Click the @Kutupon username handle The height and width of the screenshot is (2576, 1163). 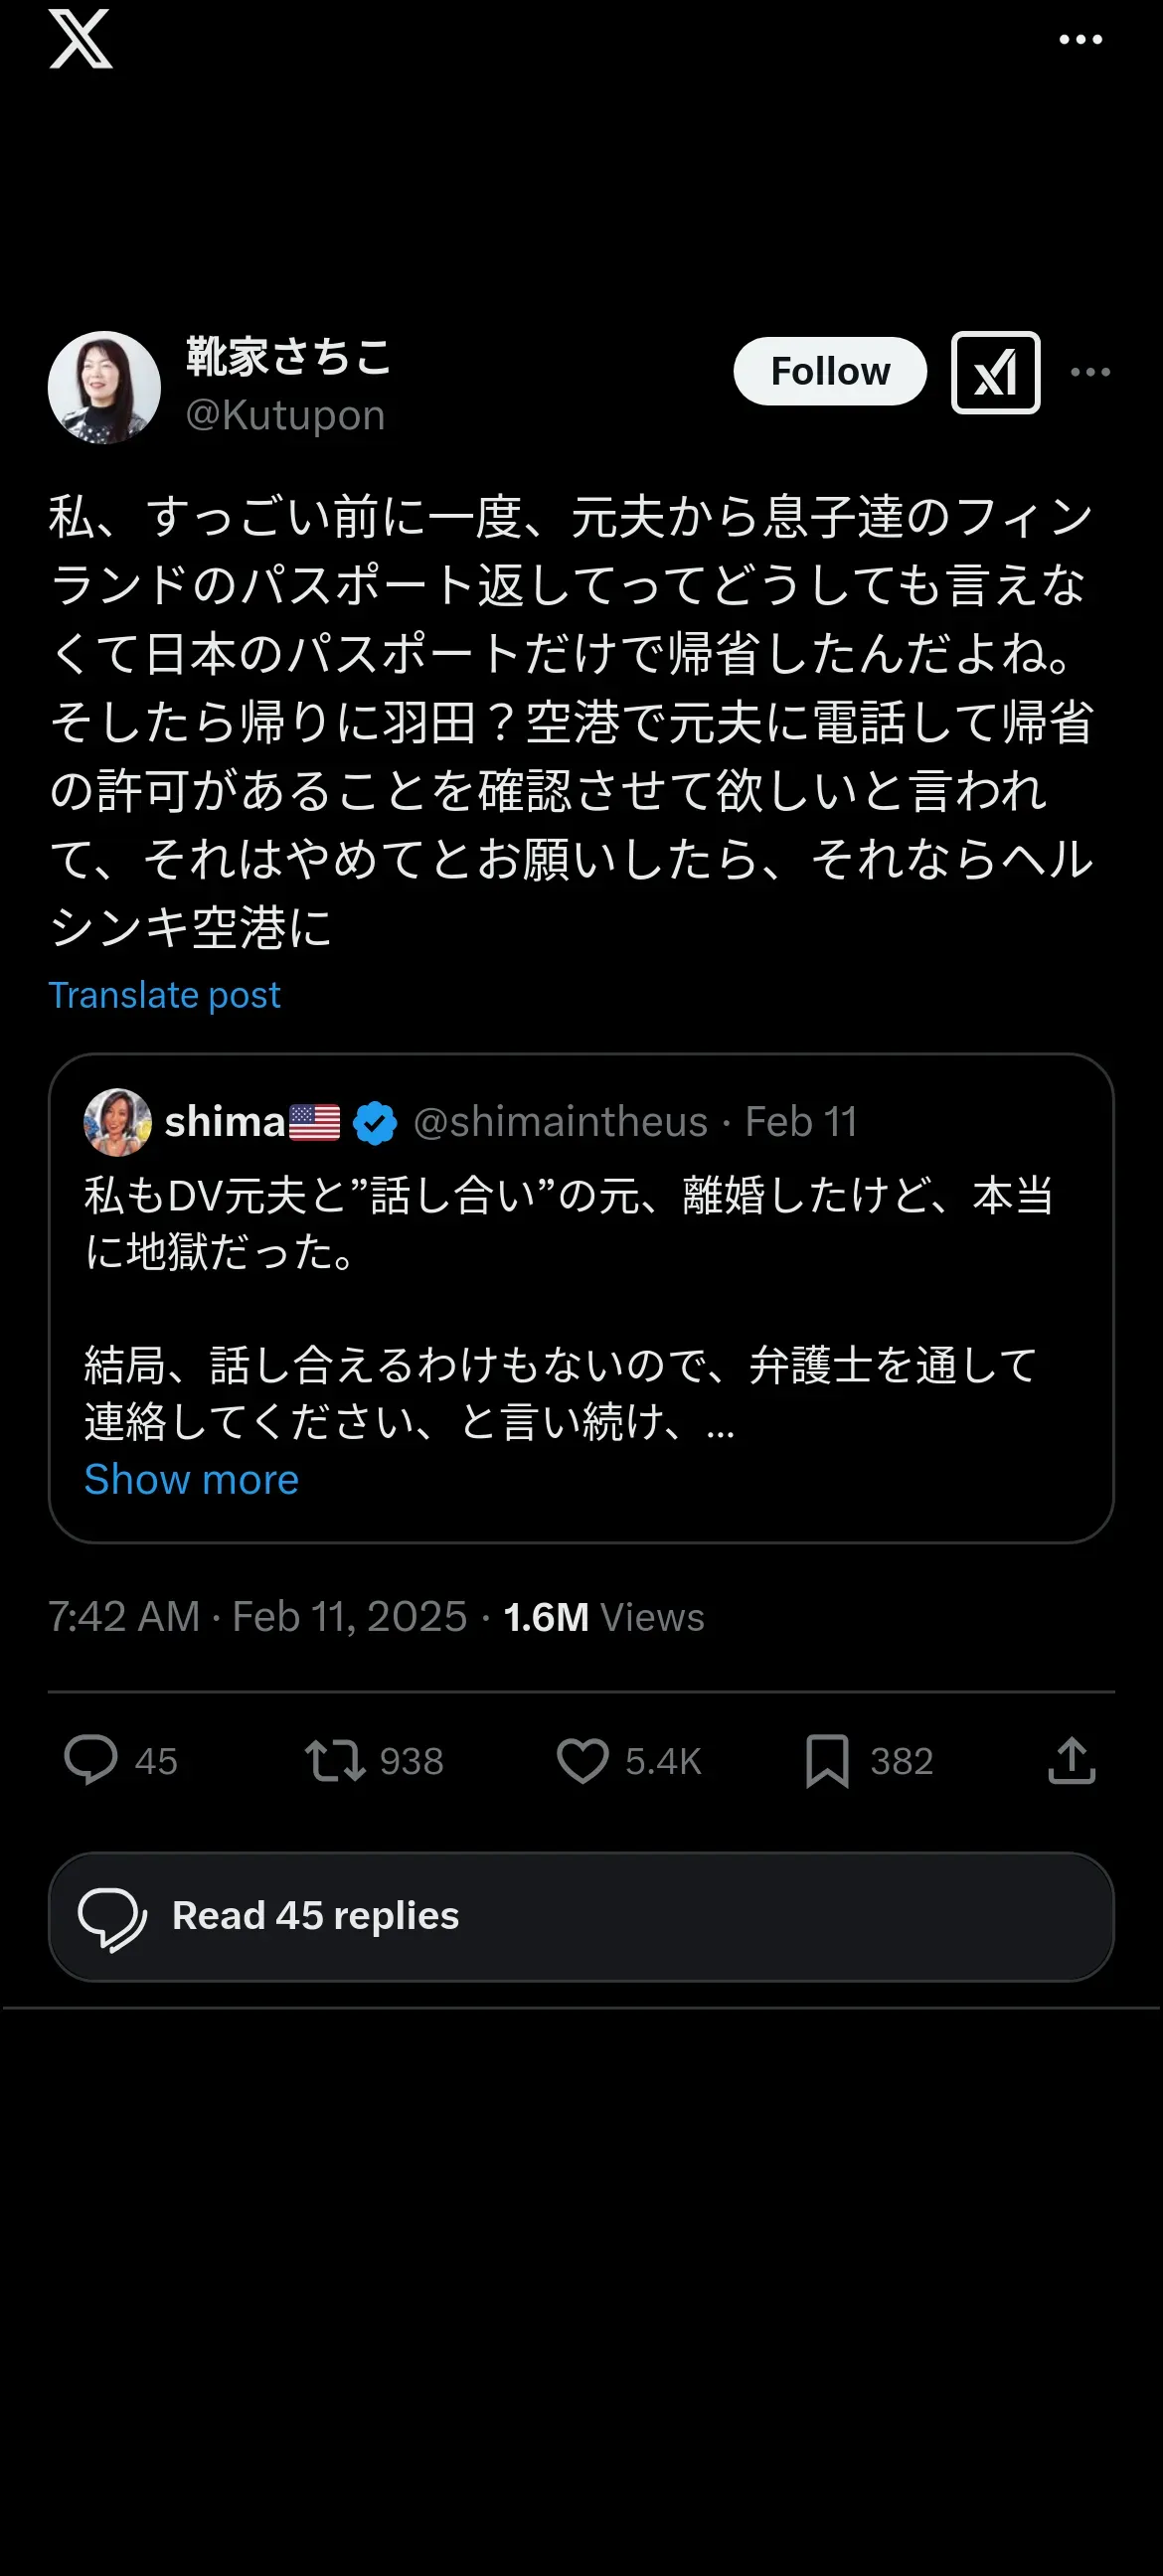285,415
